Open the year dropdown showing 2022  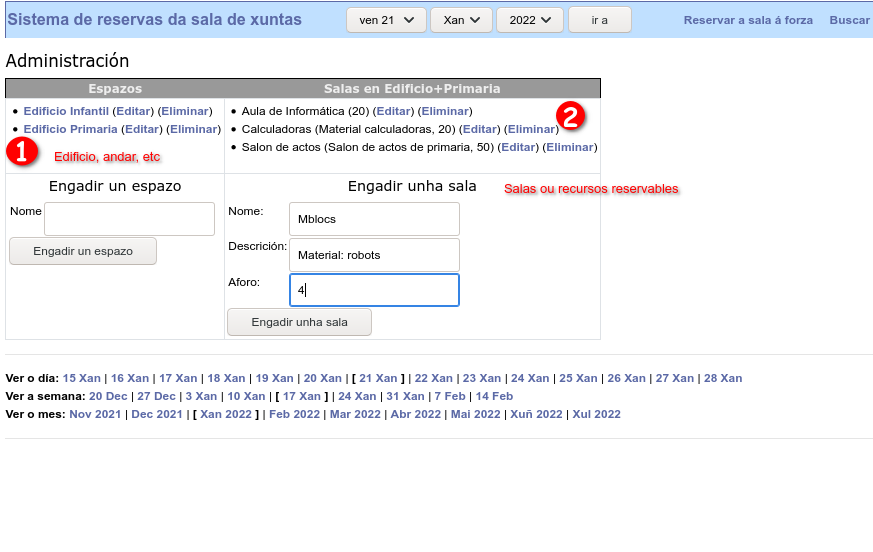(x=530, y=20)
